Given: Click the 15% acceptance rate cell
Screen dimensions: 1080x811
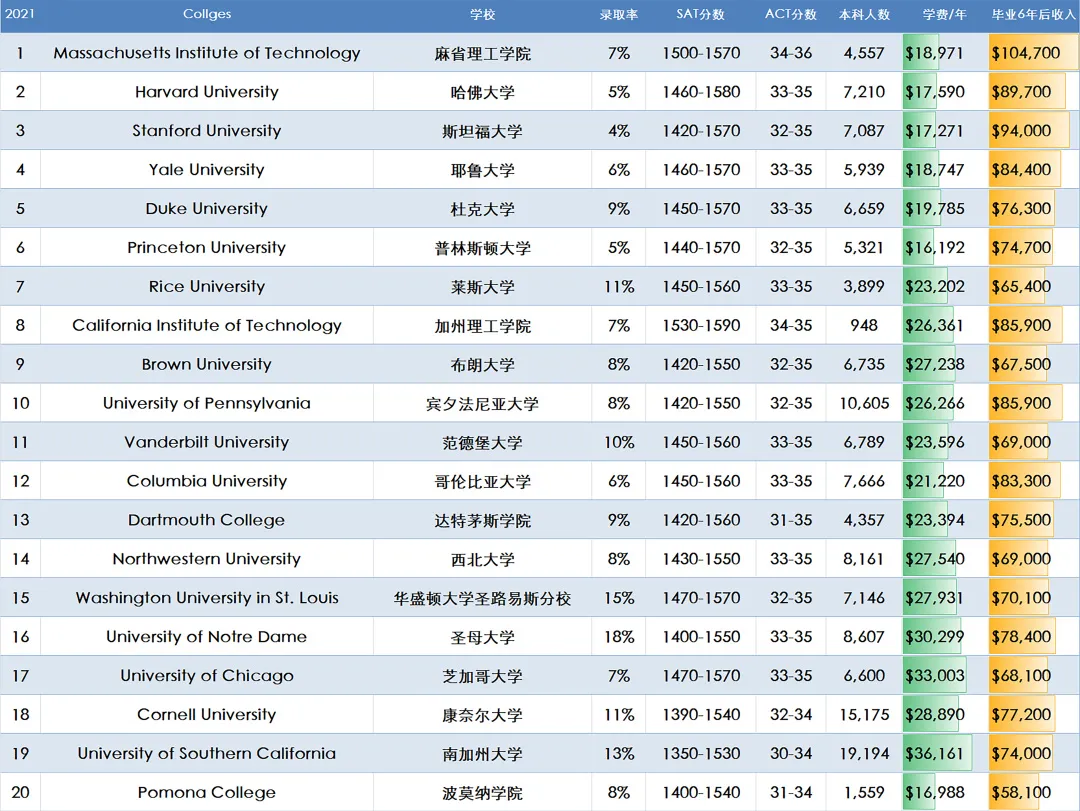Looking at the screenshot, I should [x=619, y=598].
